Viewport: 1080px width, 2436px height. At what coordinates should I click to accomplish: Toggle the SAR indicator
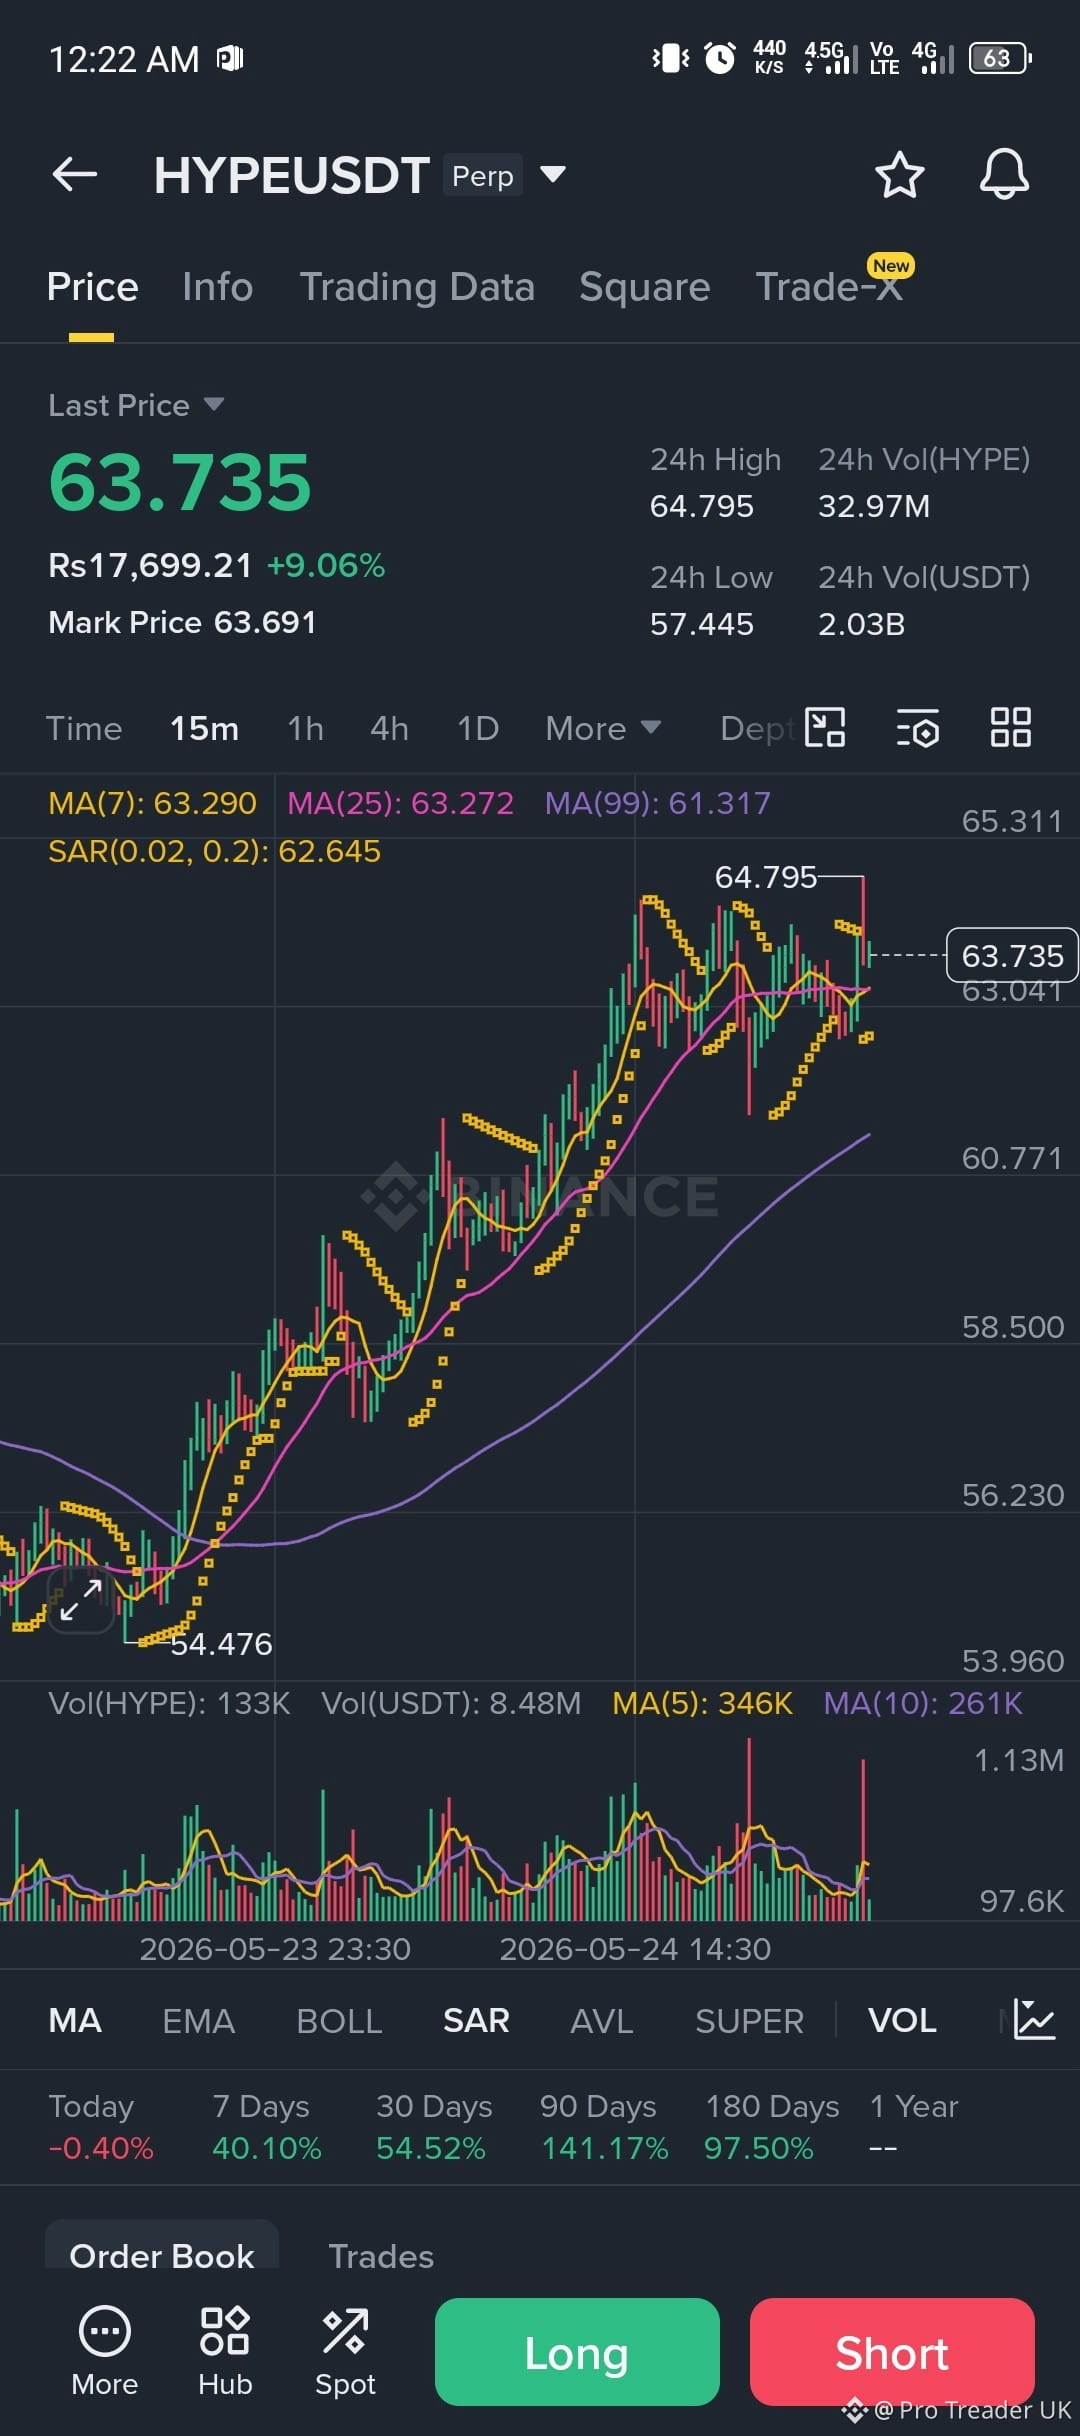476,2021
